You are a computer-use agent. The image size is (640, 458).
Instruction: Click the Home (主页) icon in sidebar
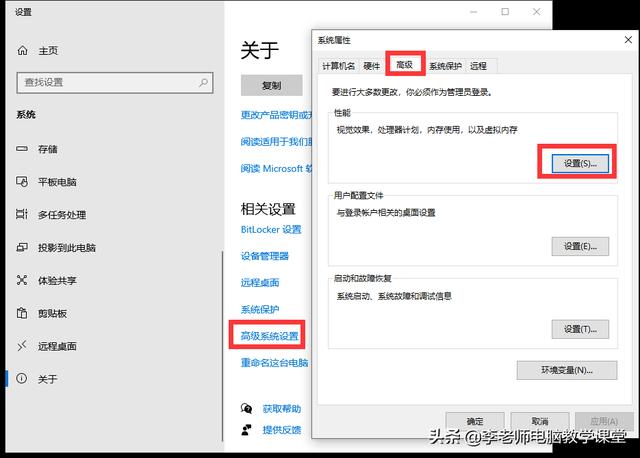tap(22, 51)
